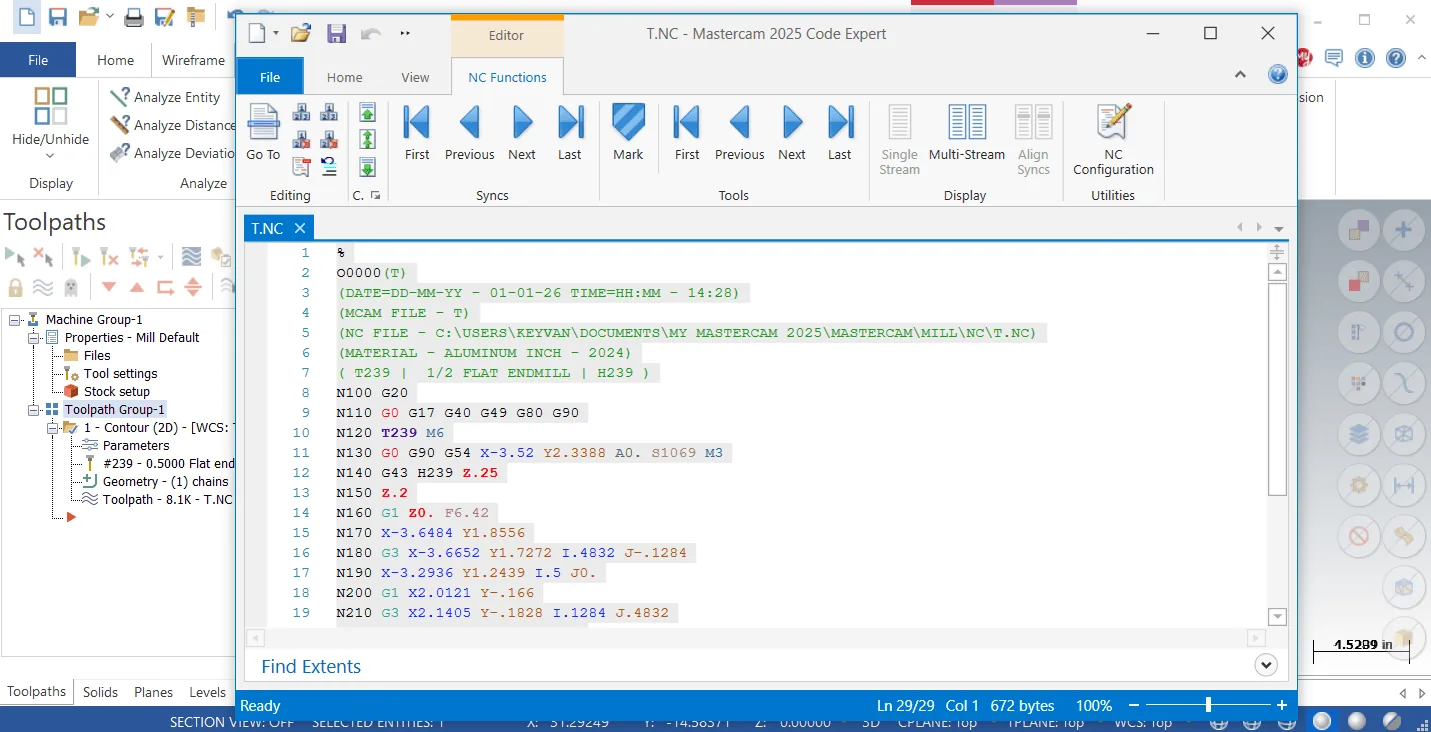The width and height of the screenshot is (1431, 732).
Task: Select Tool settings in tree
Action: 120,373
